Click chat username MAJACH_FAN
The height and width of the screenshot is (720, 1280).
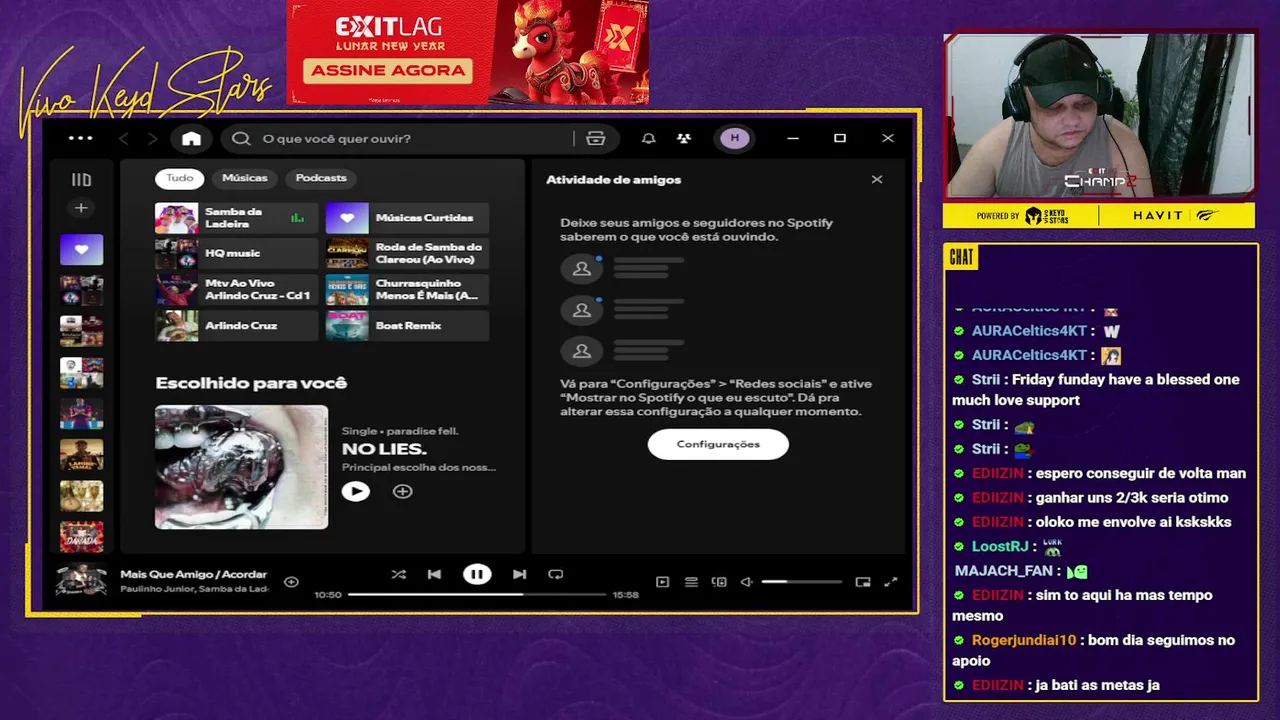click(1004, 571)
